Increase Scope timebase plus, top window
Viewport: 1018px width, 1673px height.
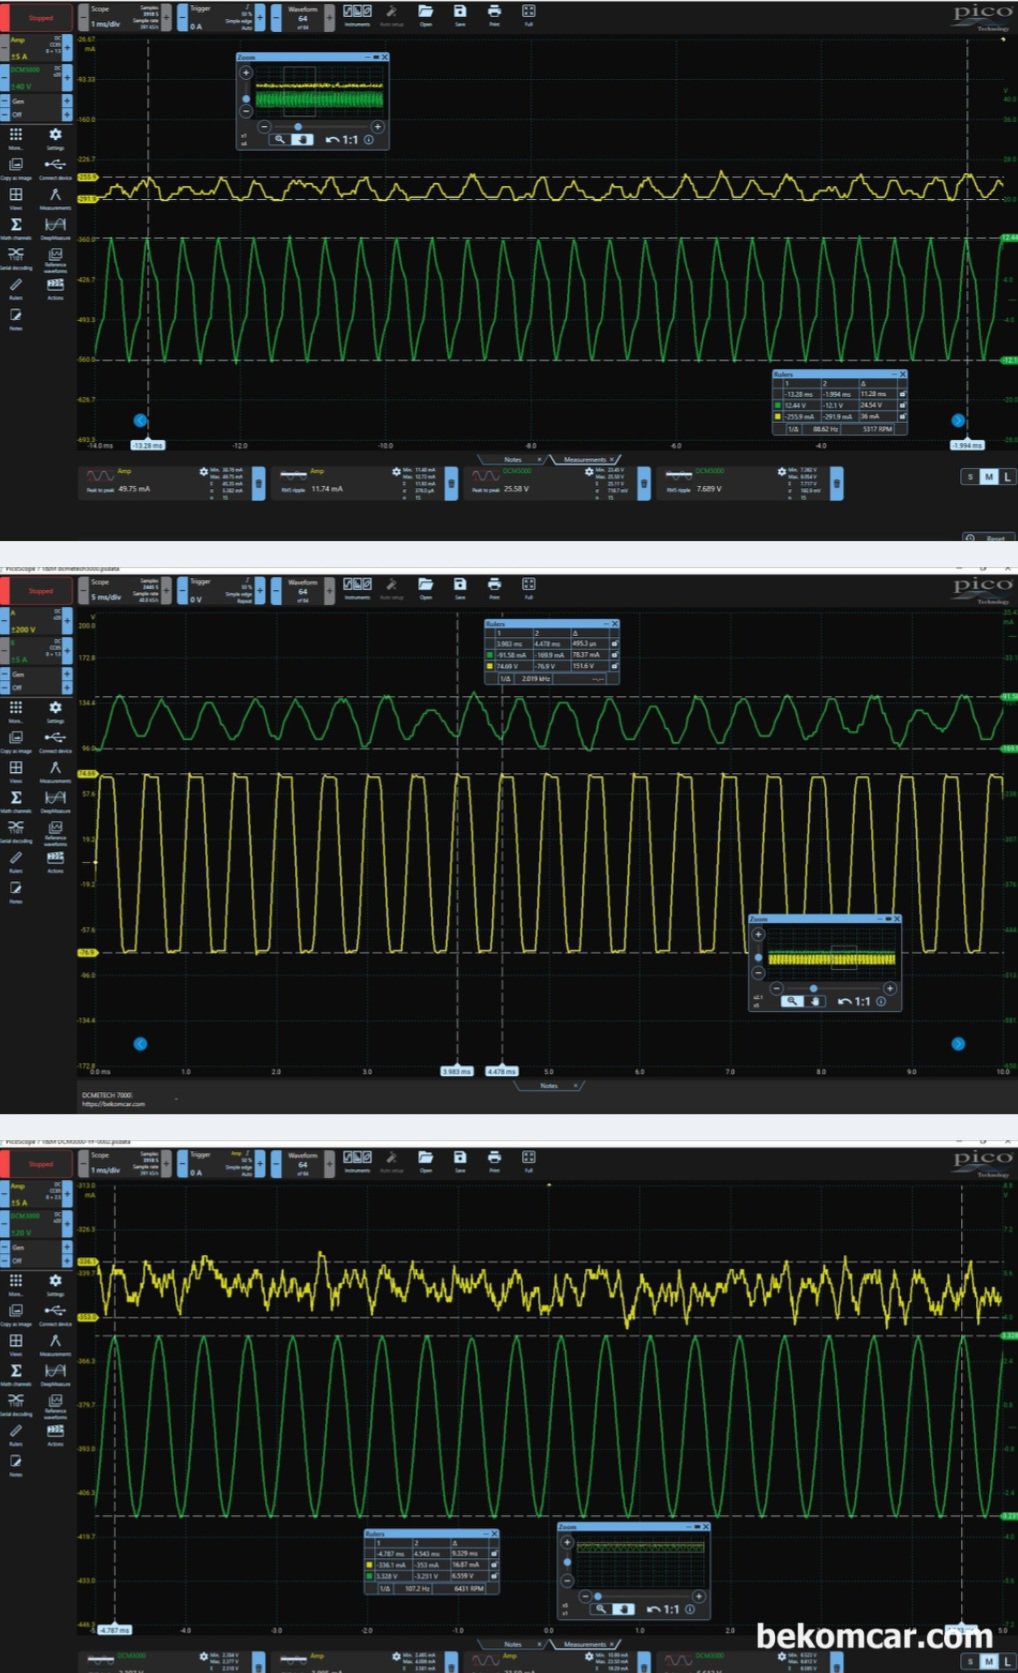coord(167,17)
